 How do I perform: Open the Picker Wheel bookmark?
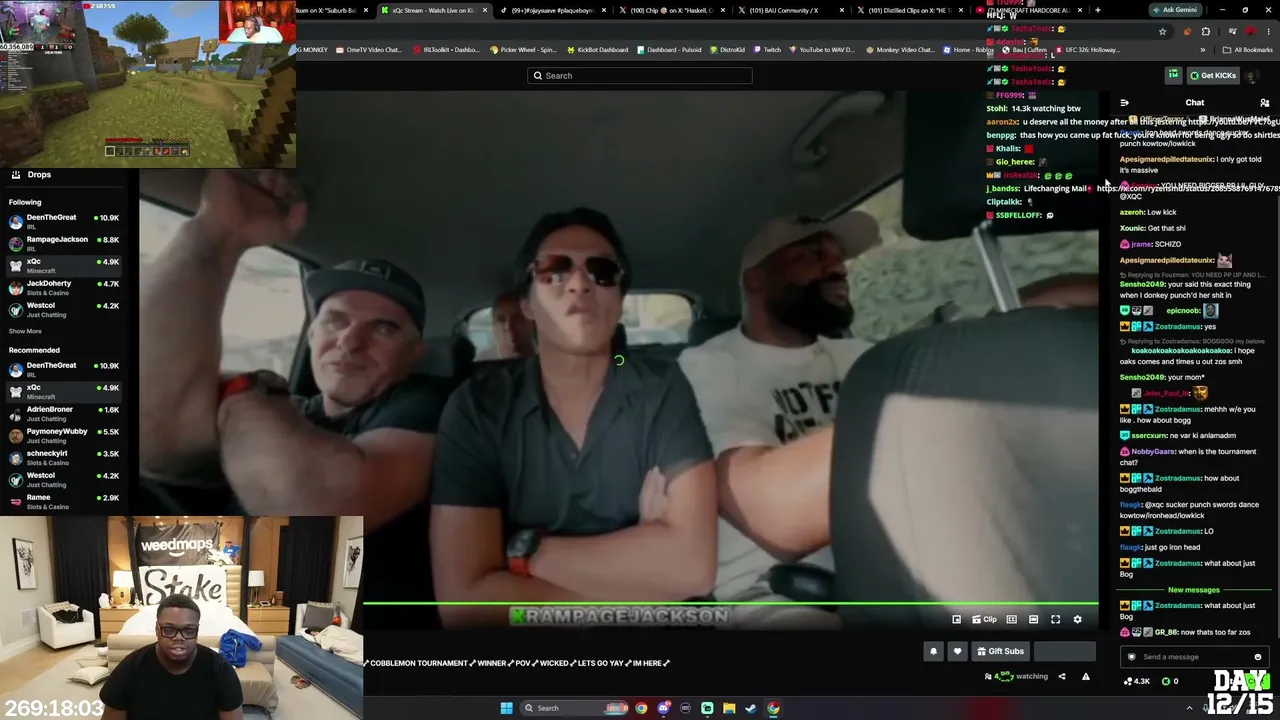coord(523,50)
